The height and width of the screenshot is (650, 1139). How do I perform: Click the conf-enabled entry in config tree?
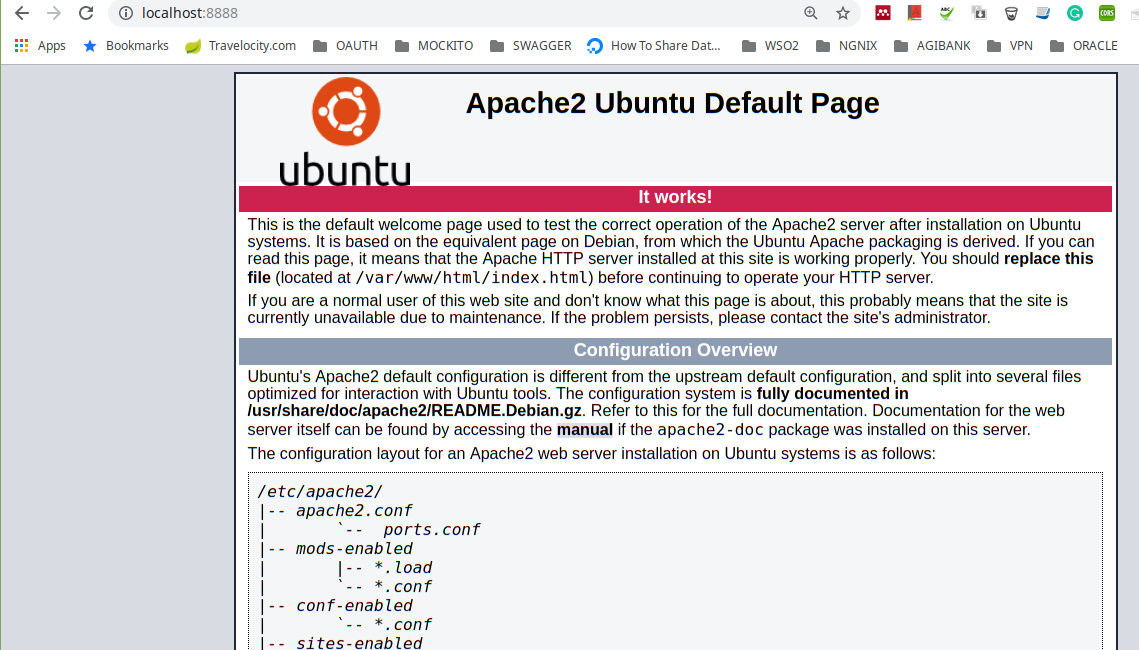(x=354, y=605)
